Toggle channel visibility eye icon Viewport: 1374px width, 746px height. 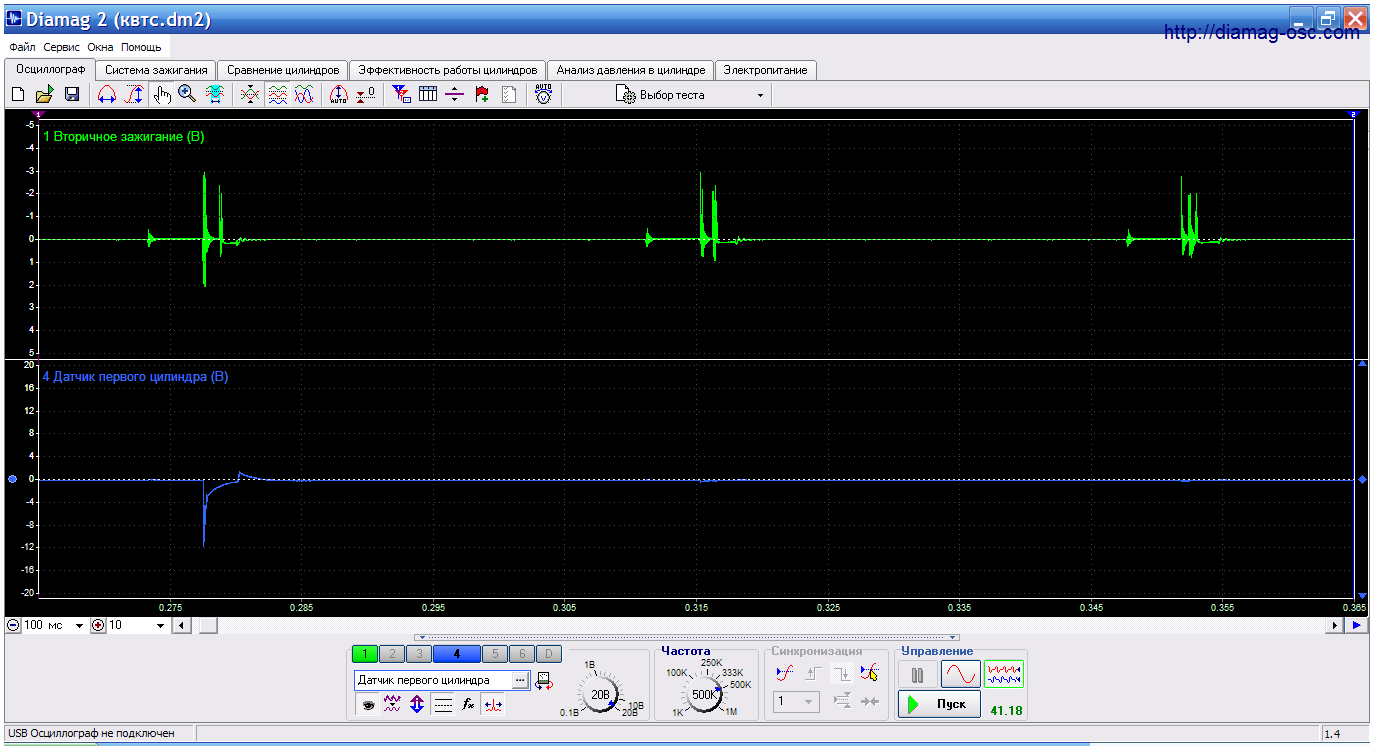pos(367,704)
